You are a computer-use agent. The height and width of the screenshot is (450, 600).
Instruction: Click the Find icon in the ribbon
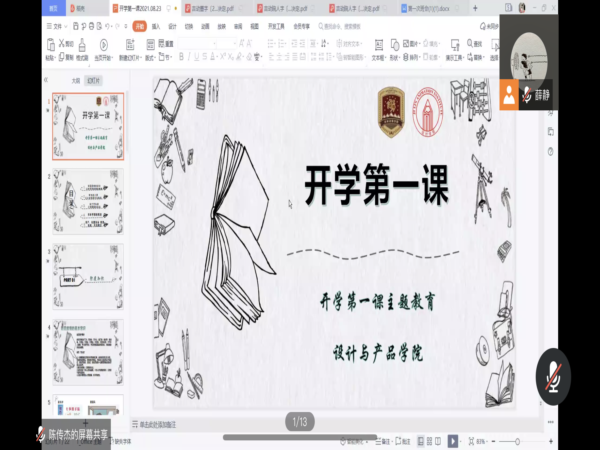coord(476,45)
